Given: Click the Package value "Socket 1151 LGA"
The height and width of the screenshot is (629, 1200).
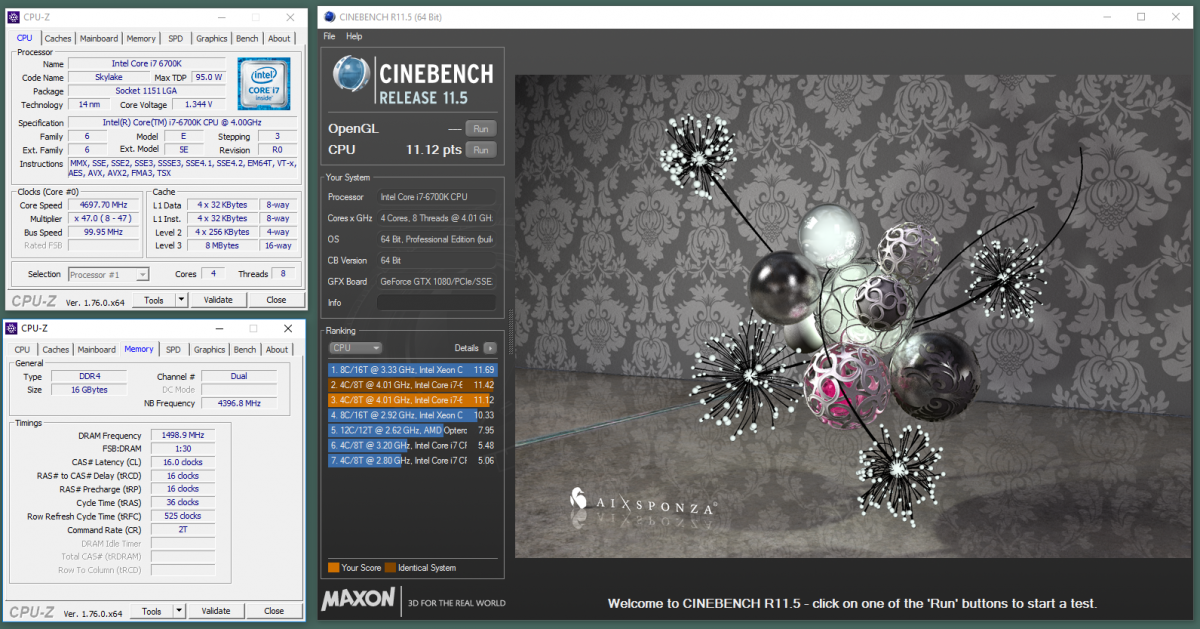Looking at the screenshot, I should (x=147, y=91).
